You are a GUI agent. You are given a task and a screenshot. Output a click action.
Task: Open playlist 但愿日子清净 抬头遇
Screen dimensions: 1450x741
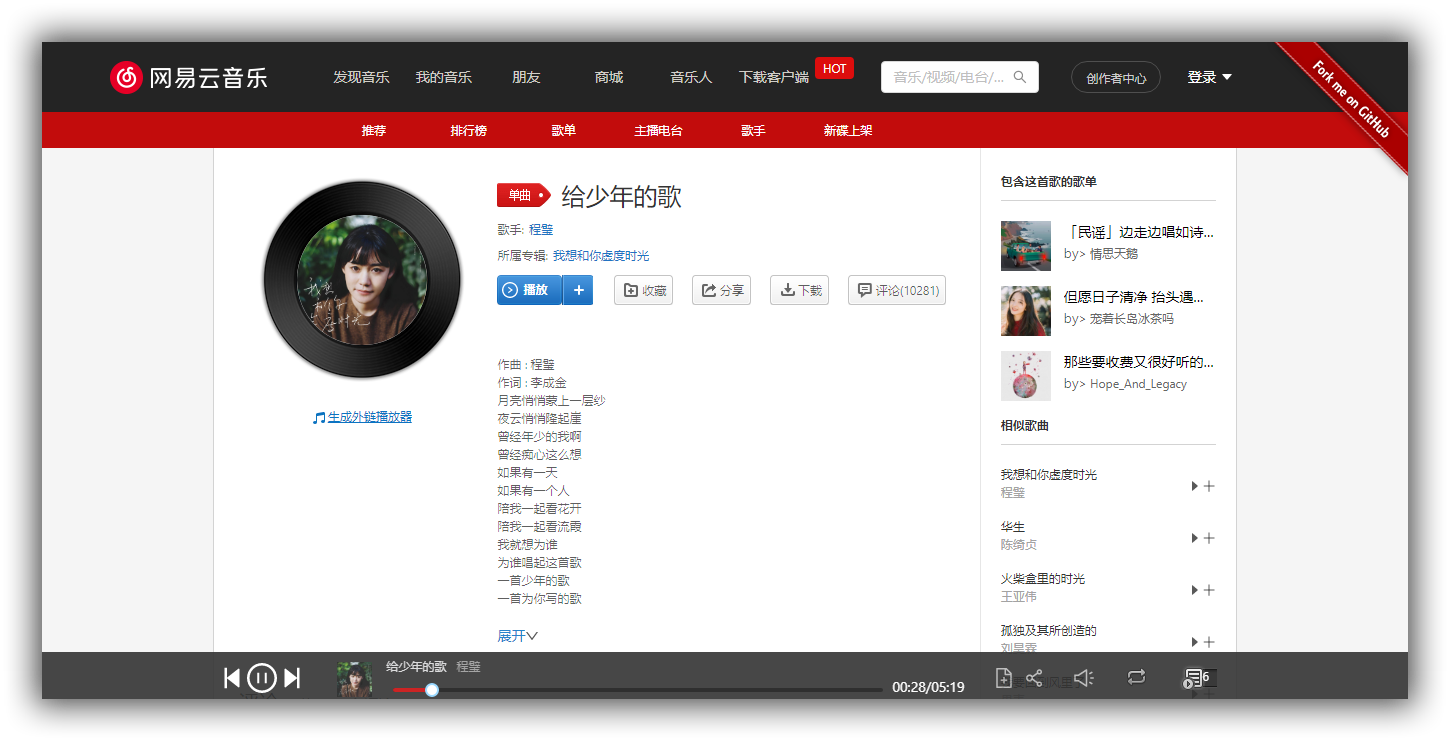pyautogui.click(x=1134, y=297)
